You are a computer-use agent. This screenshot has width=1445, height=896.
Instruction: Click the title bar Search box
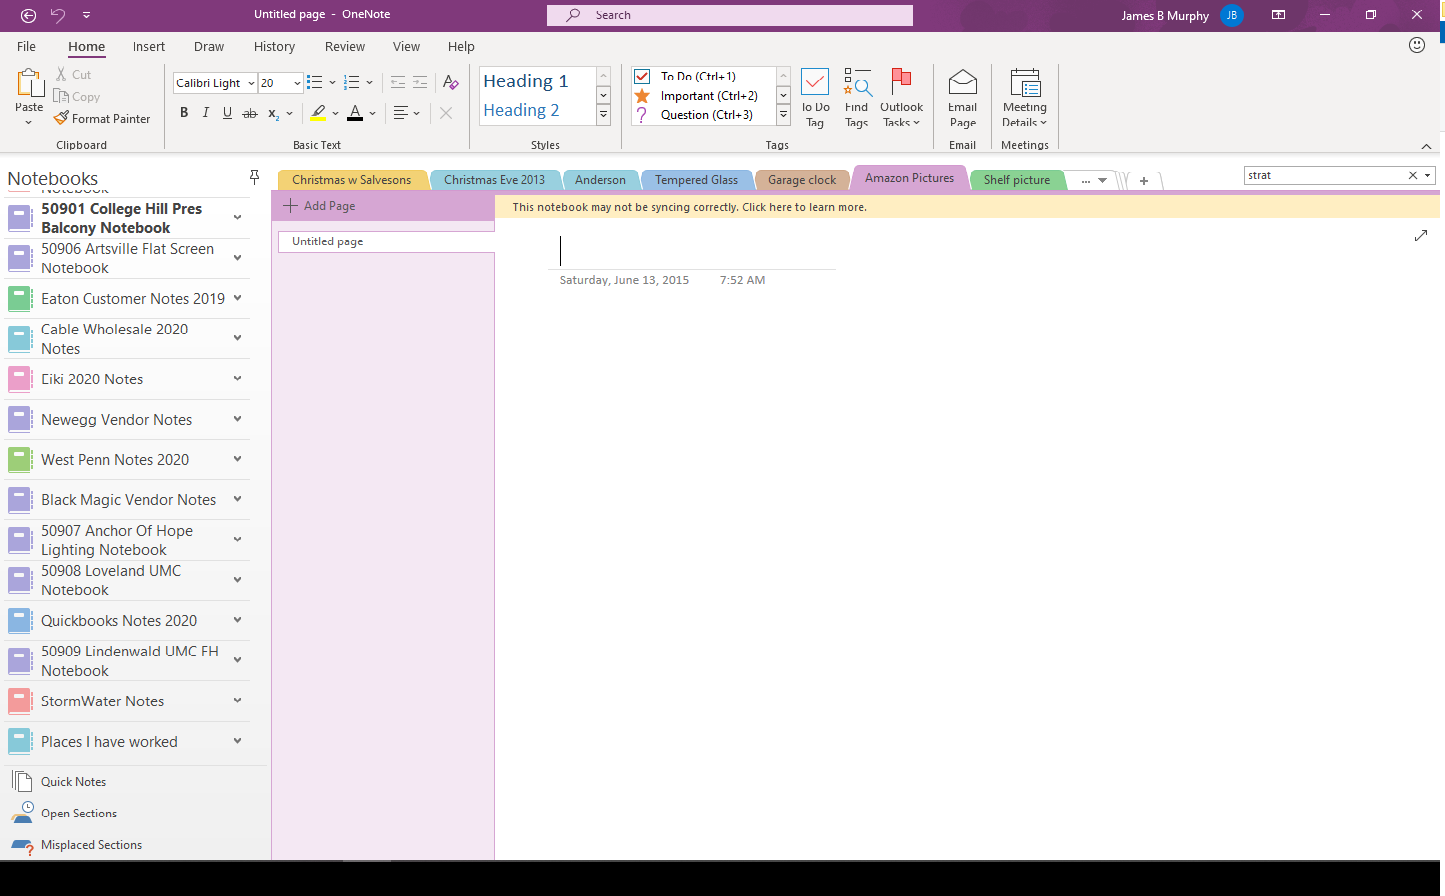tap(730, 15)
